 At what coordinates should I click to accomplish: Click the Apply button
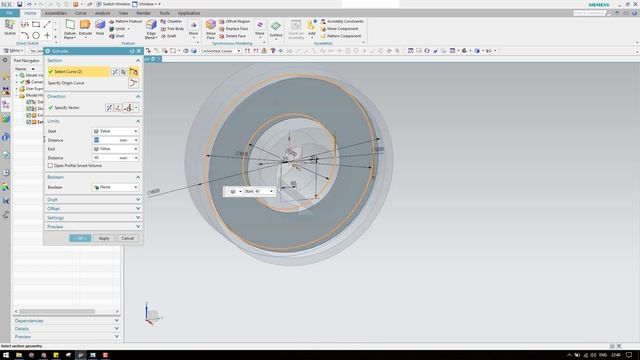point(104,238)
